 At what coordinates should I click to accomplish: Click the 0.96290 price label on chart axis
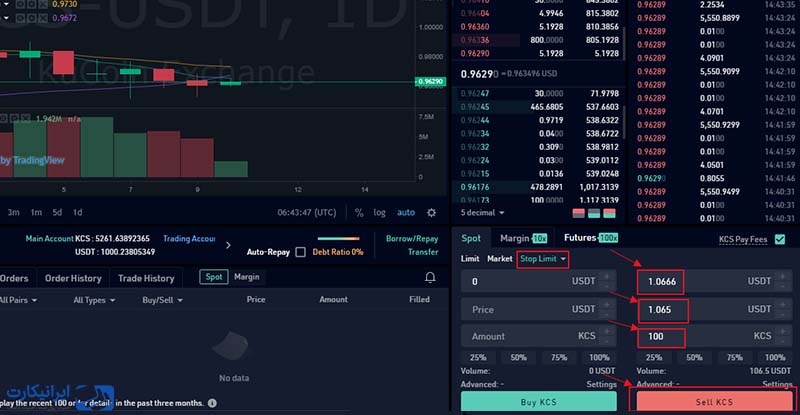pyautogui.click(x=431, y=82)
